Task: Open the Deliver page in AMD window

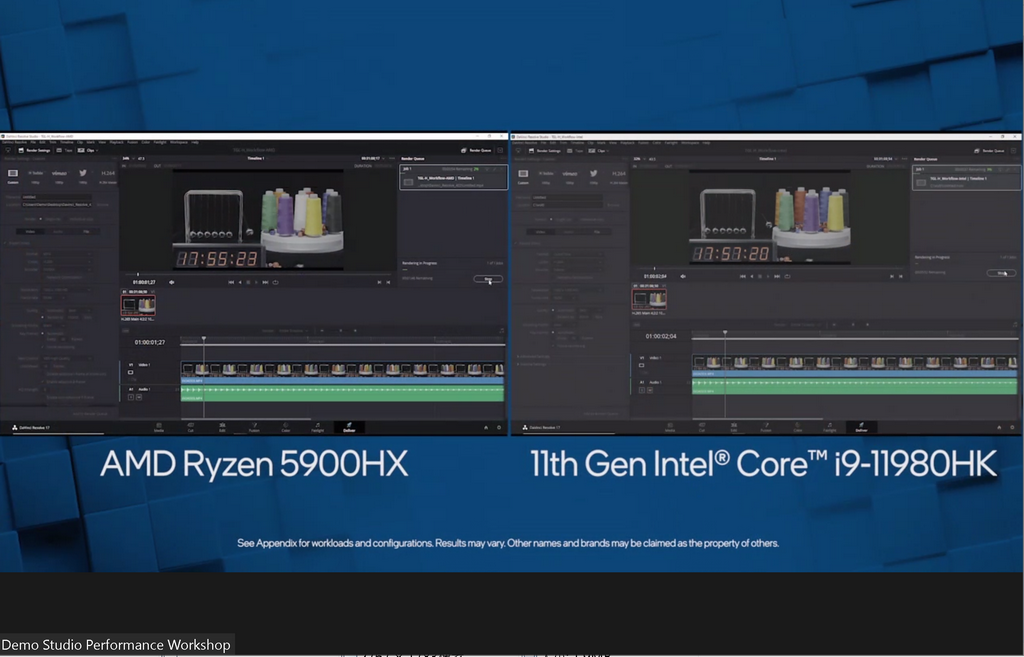Action: coord(349,428)
